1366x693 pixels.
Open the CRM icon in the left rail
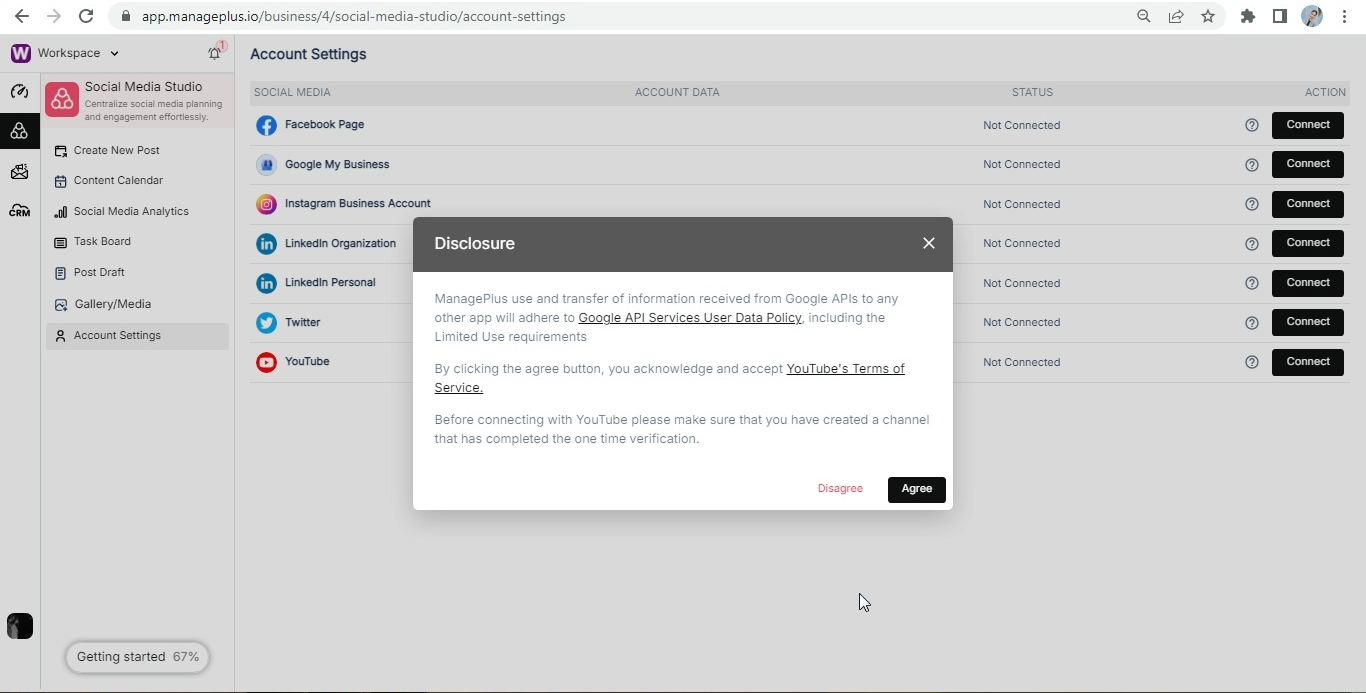(19, 211)
